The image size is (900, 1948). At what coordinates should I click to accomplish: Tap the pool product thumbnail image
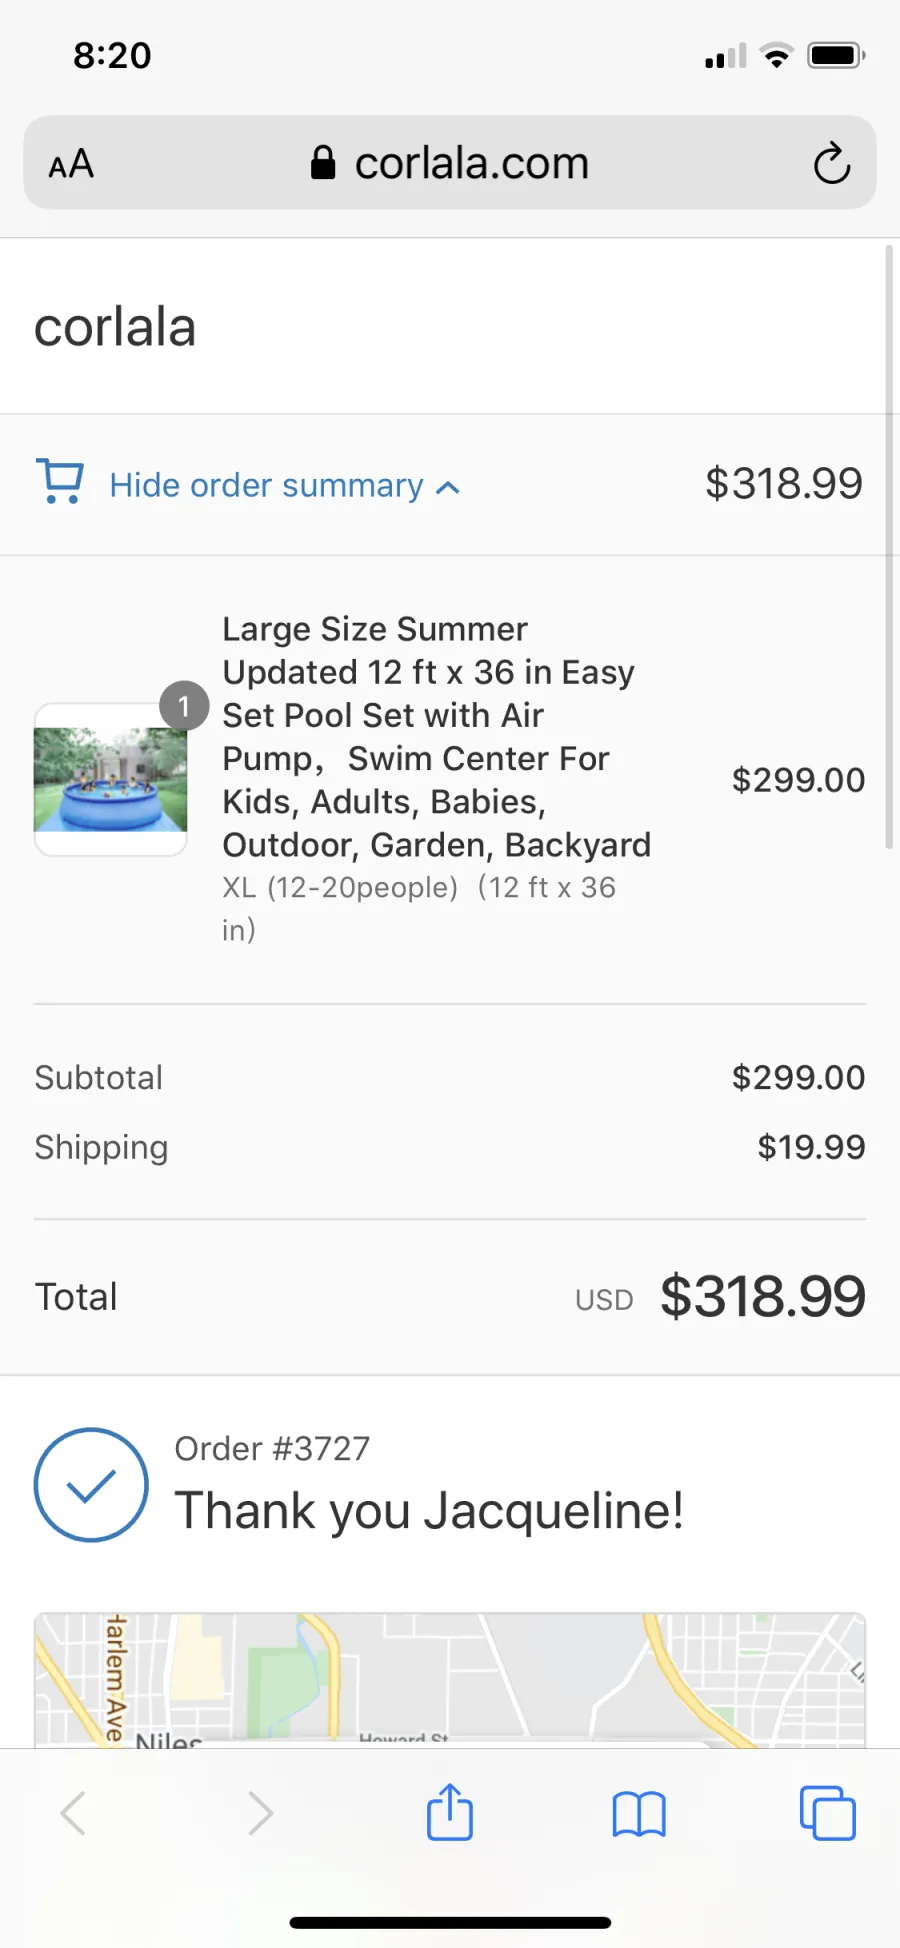click(x=111, y=779)
